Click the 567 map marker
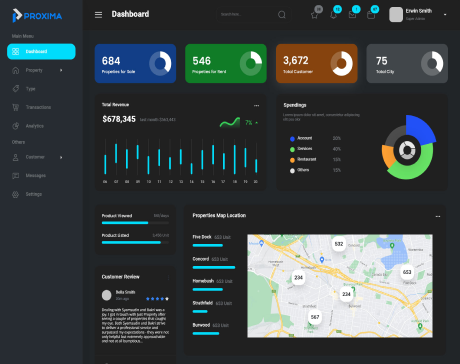This screenshot has height=364, width=460. tap(315, 317)
